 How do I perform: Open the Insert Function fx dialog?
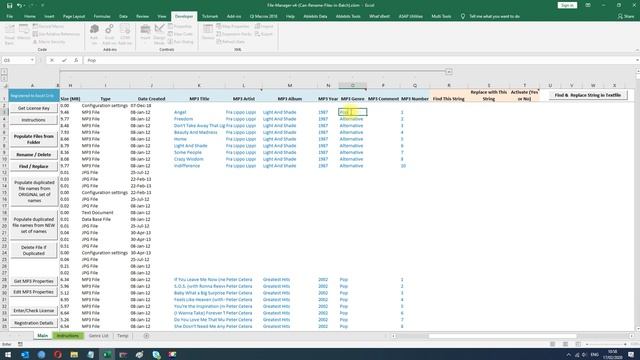[x=76, y=60]
